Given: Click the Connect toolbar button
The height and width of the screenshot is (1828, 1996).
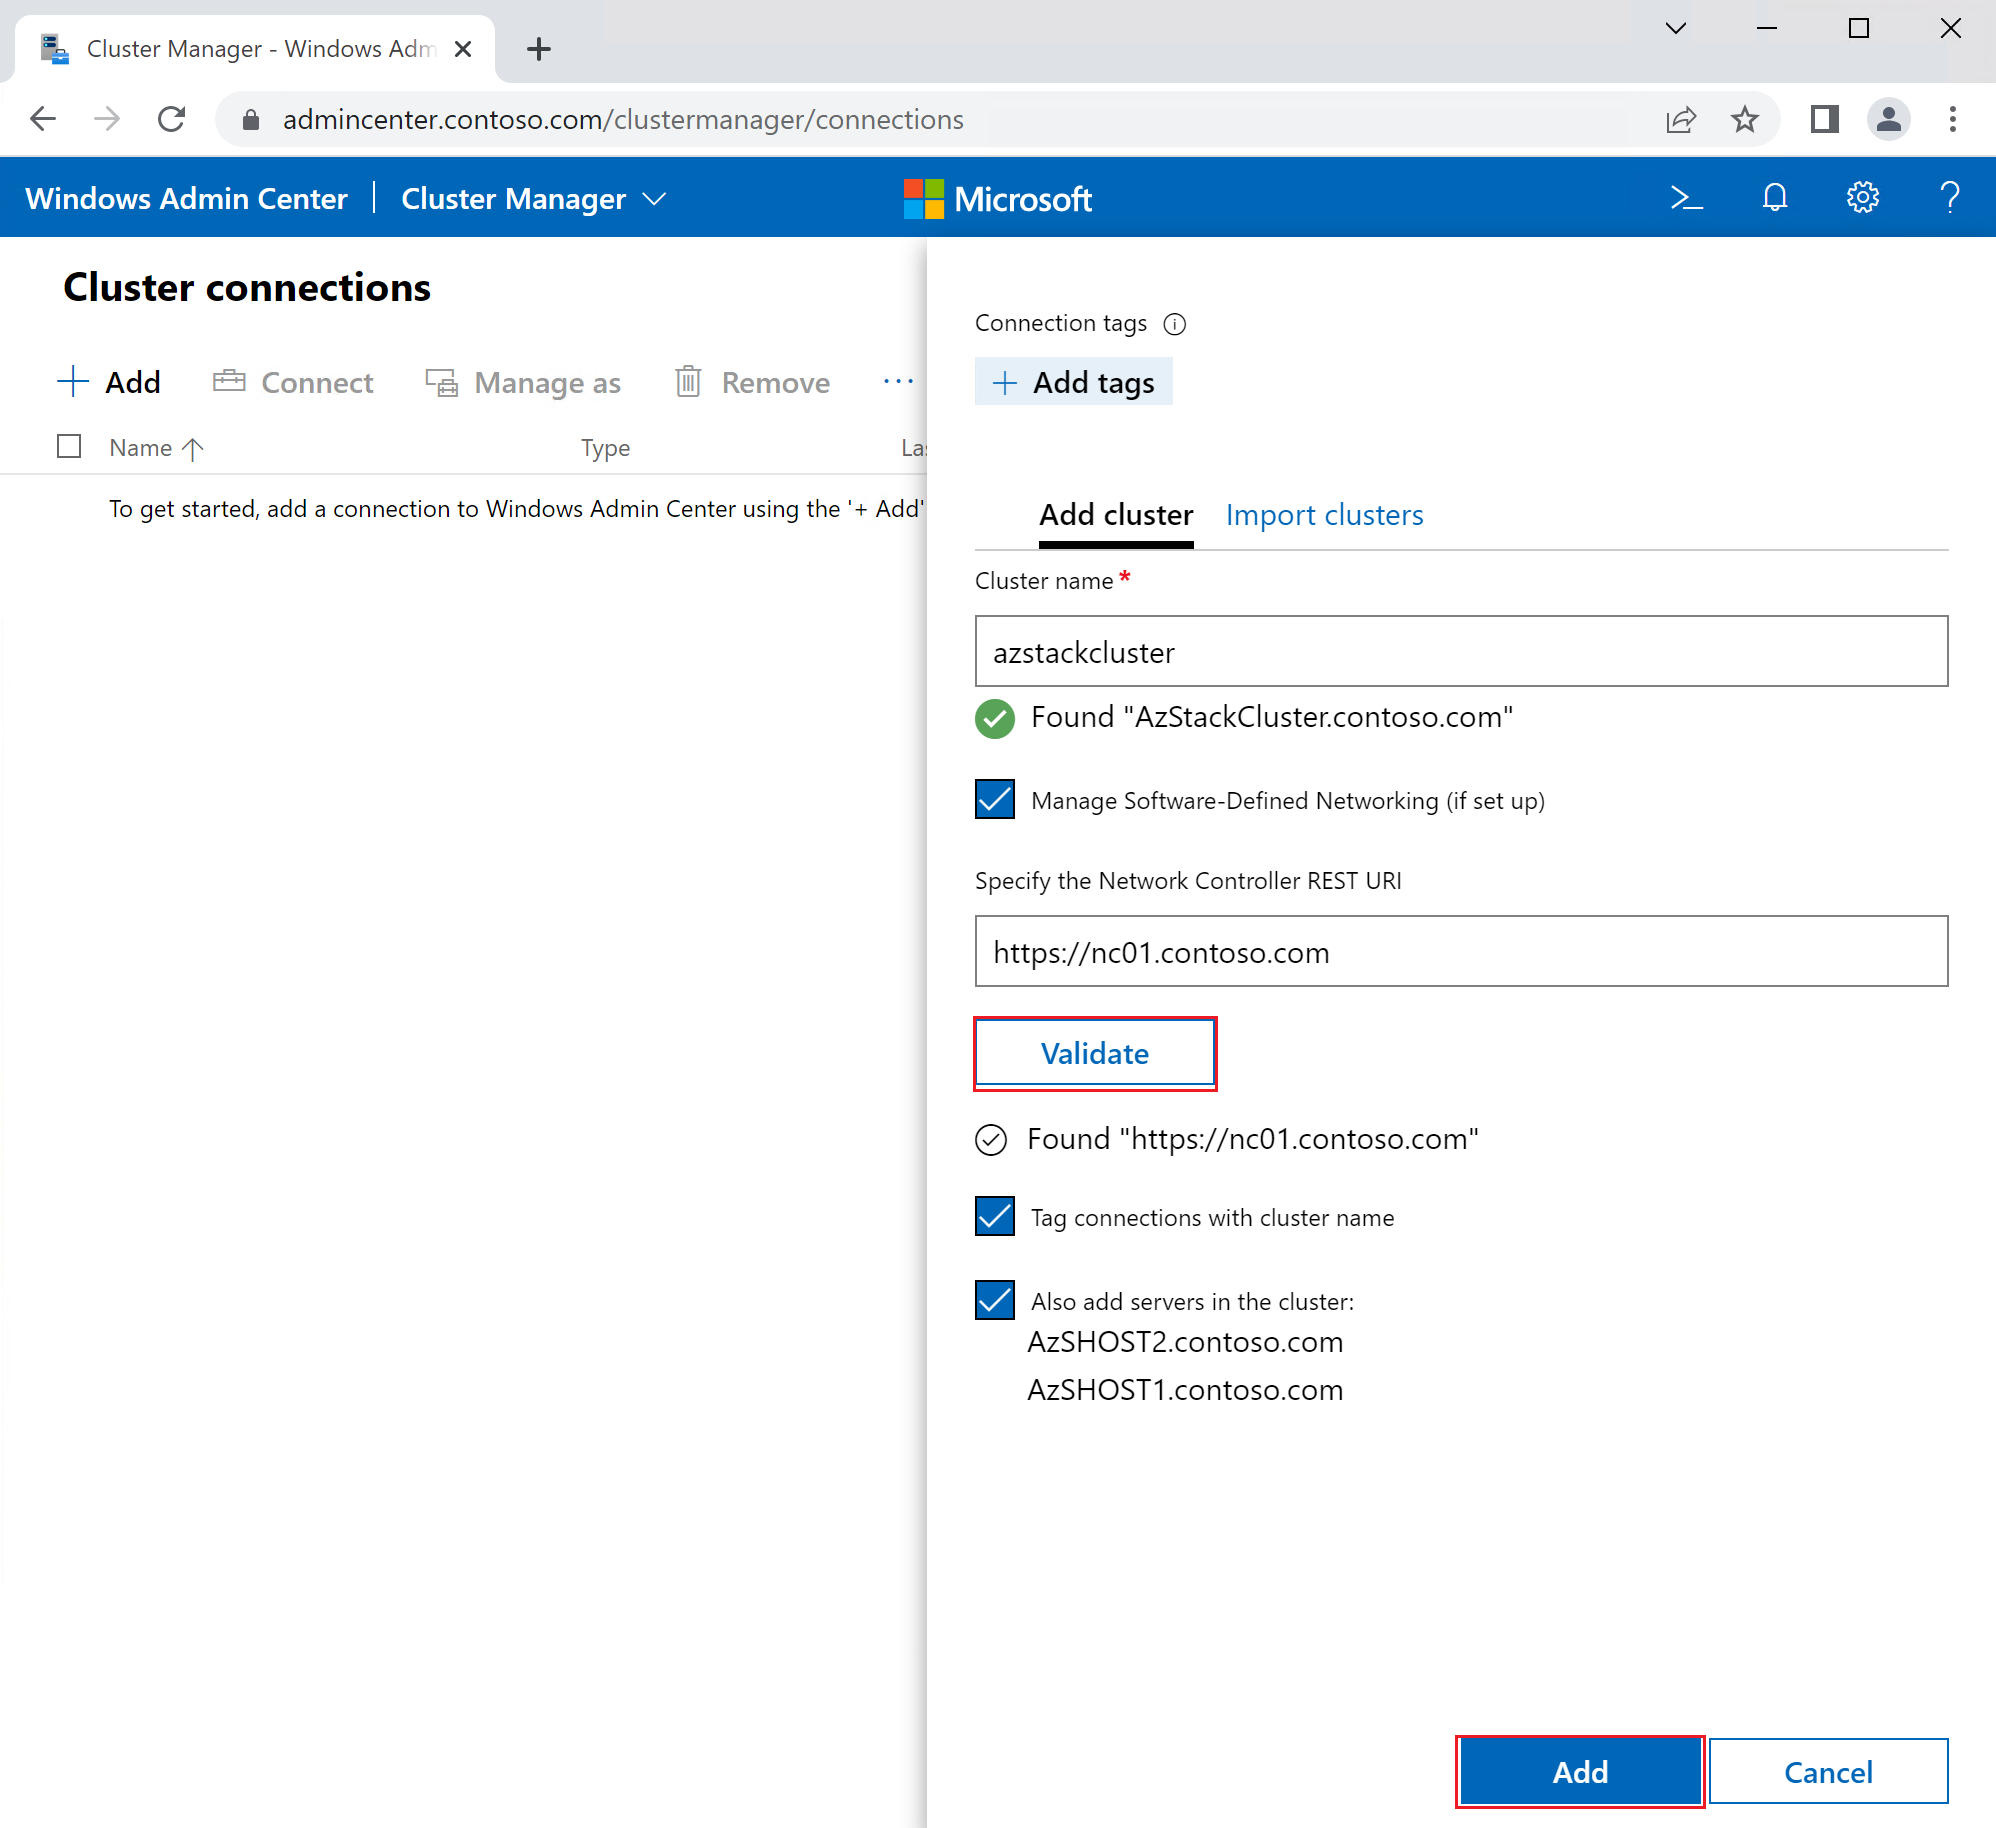Looking at the screenshot, I should pyautogui.click(x=293, y=382).
